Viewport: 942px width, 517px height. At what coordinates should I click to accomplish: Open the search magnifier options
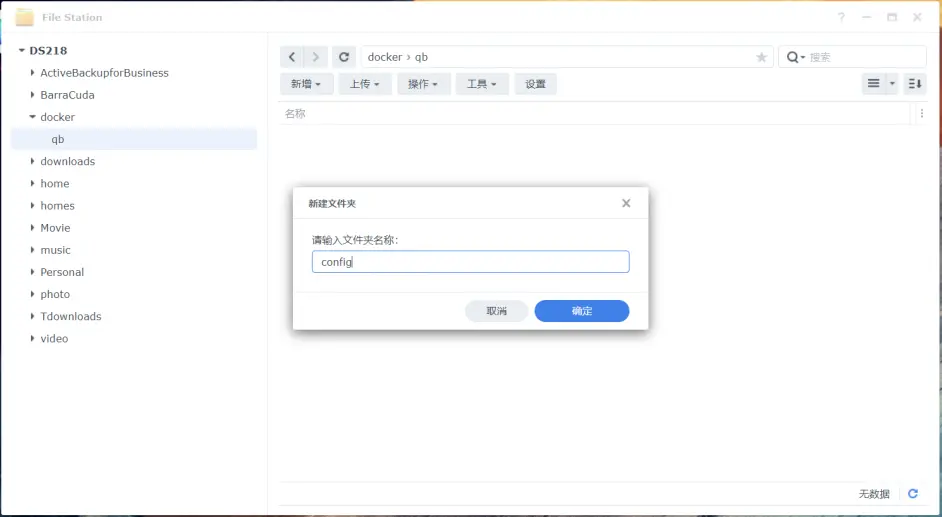click(795, 57)
